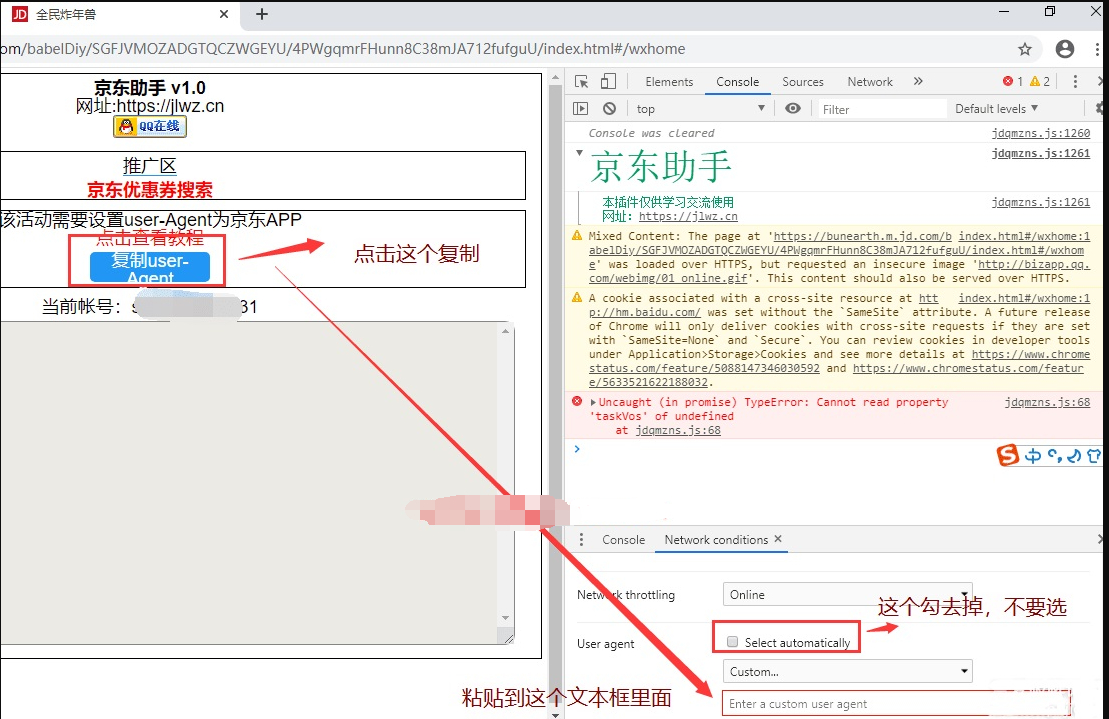
Task: Click the eye live expression icon
Action: coord(793,108)
